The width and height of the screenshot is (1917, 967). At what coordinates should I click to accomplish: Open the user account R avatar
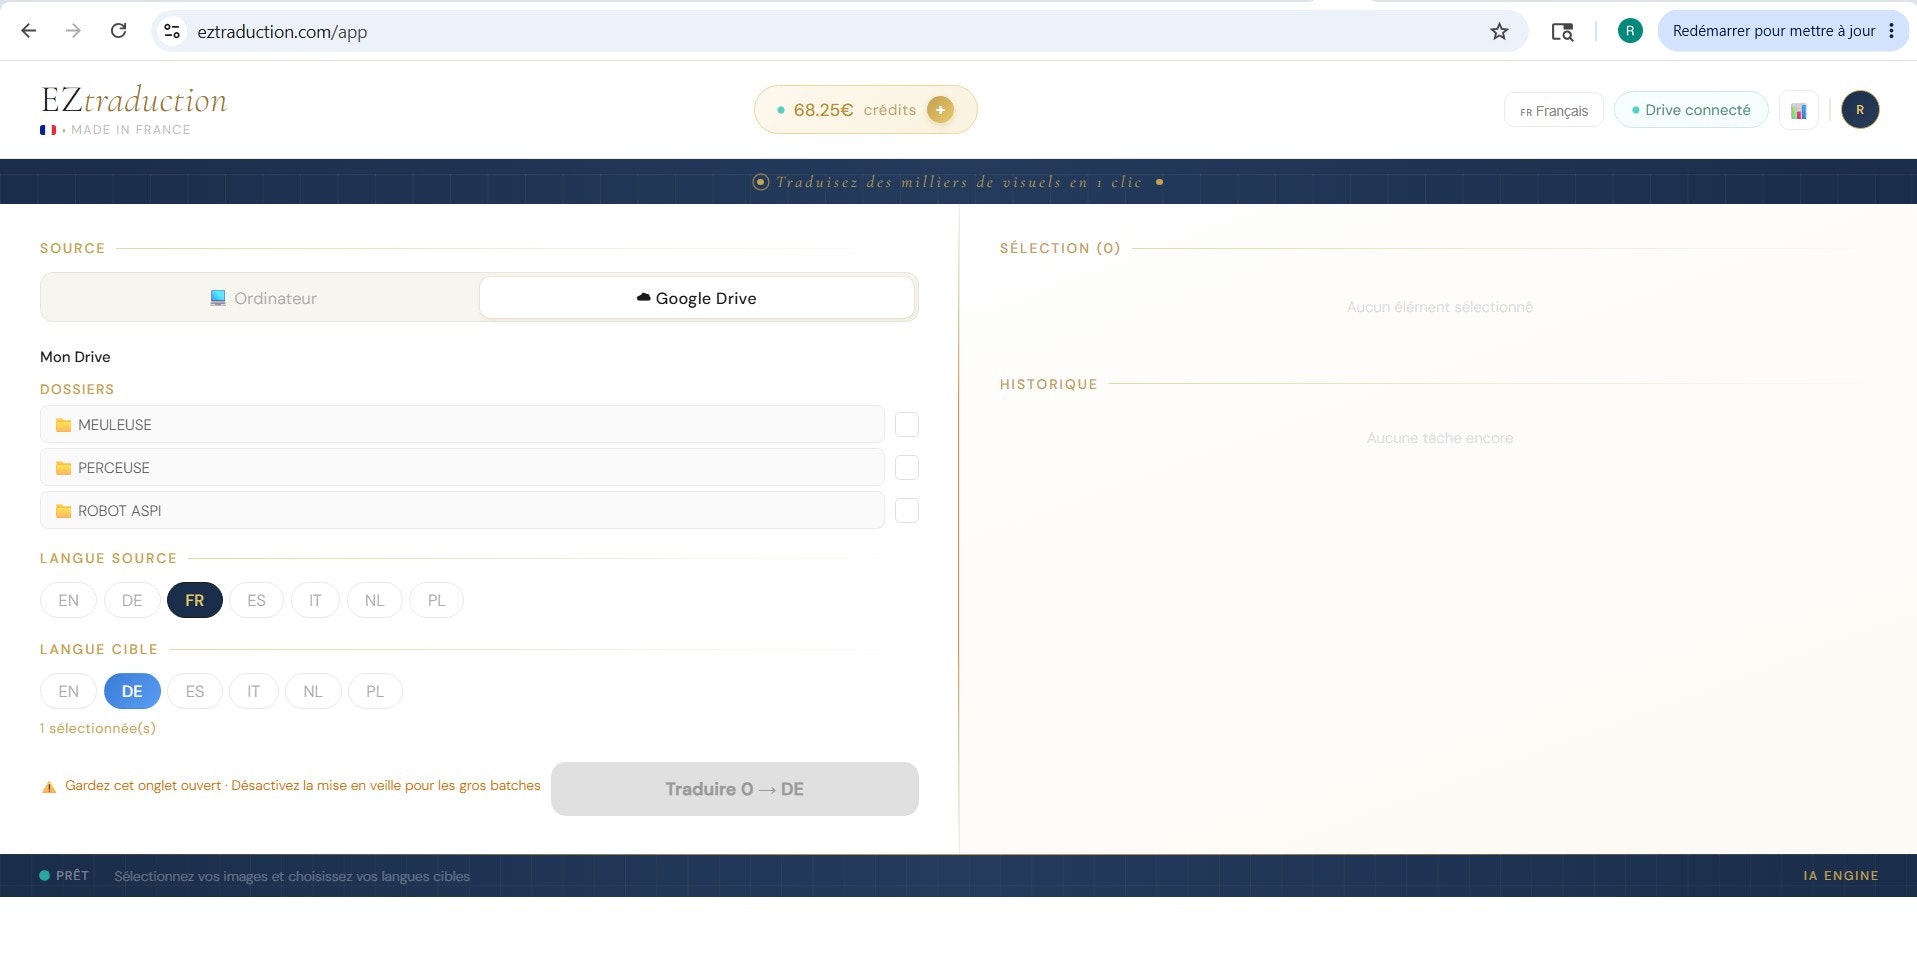[1860, 110]
